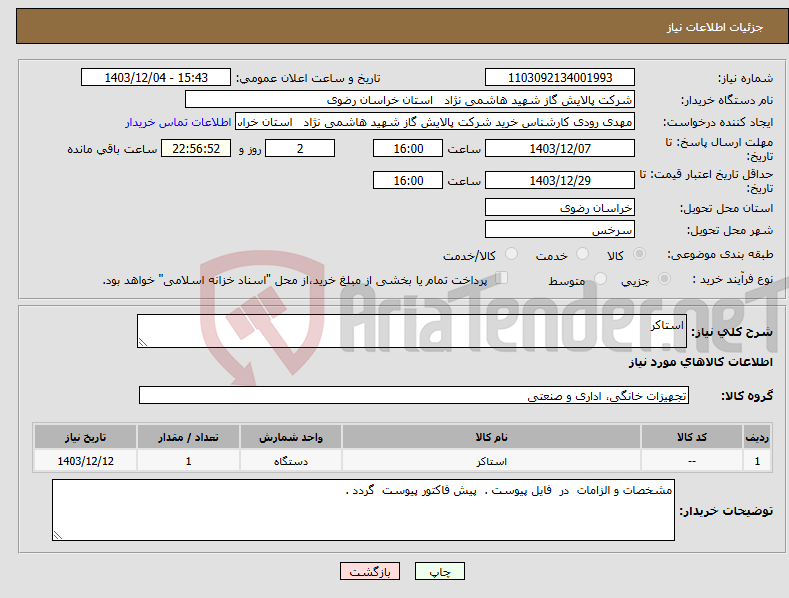The image size is (789, 598).
Task: Click the price validity date 1403/12/29
Action: tap(560, 180)
